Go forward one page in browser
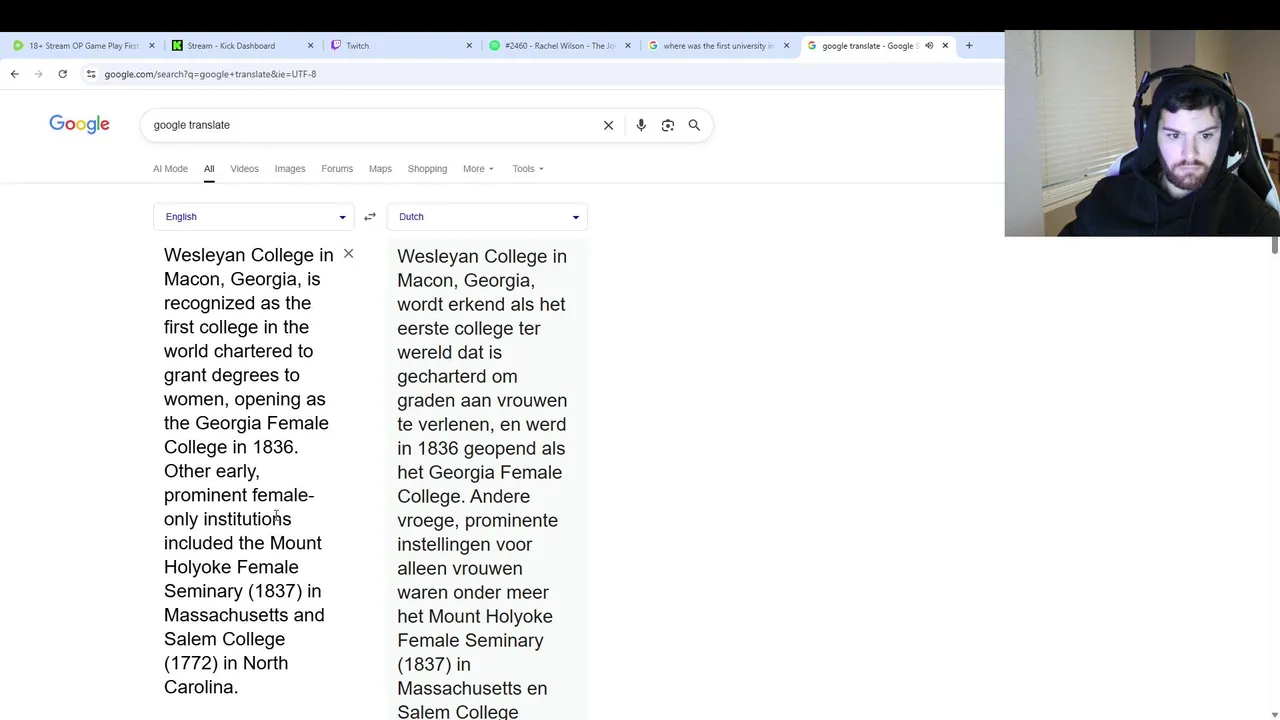 [38, 74]
